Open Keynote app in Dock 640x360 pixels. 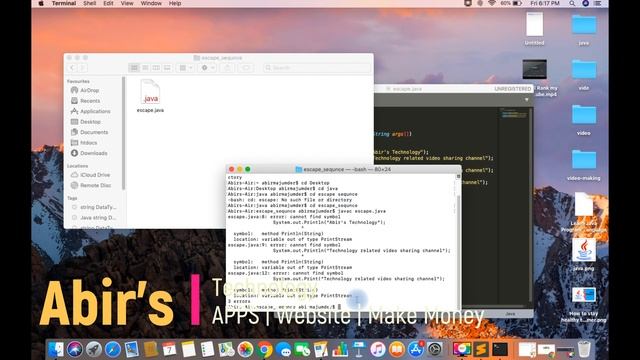pos(359,350)
